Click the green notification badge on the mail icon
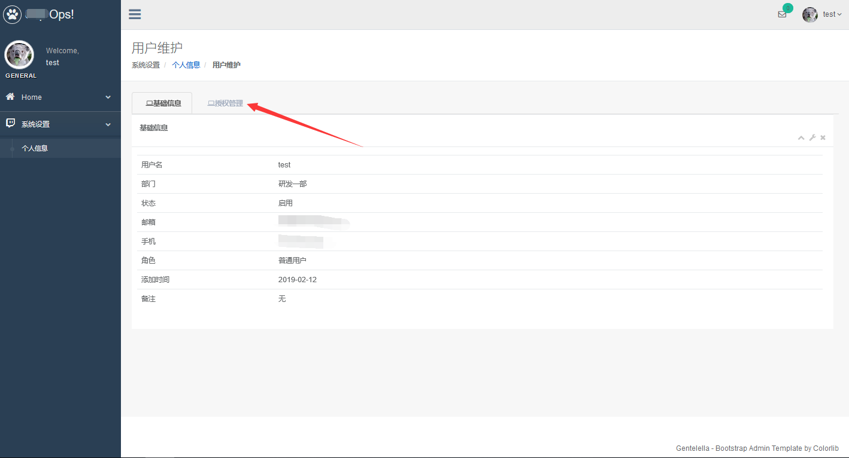This screenshot has height=458, width=849. pyautogui.click(x=788, y=8)
